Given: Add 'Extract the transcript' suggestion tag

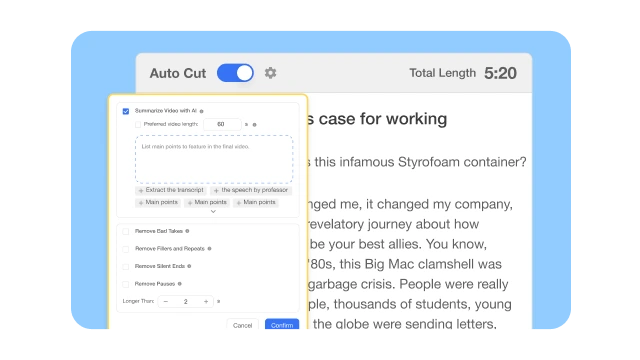Looking at the screenshot, I should 171,190.
